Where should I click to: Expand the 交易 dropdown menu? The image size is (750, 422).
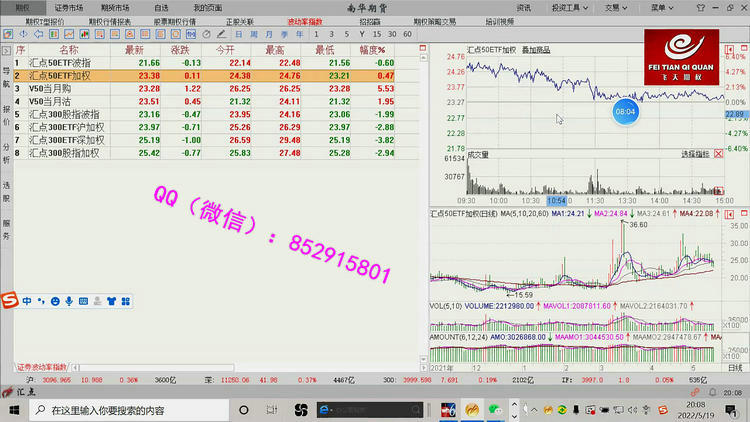pos(613,6)
